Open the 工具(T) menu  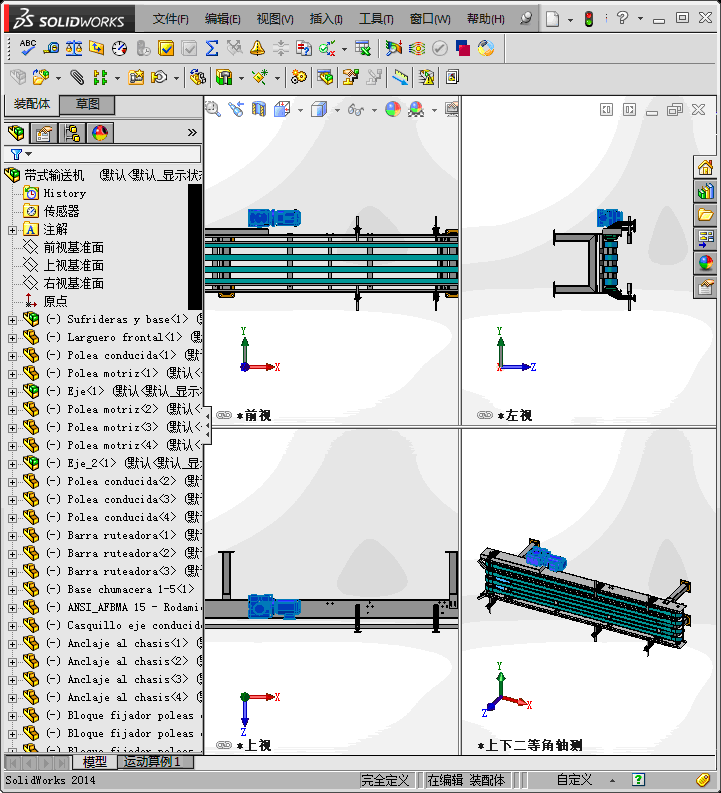tap(376, 19)
